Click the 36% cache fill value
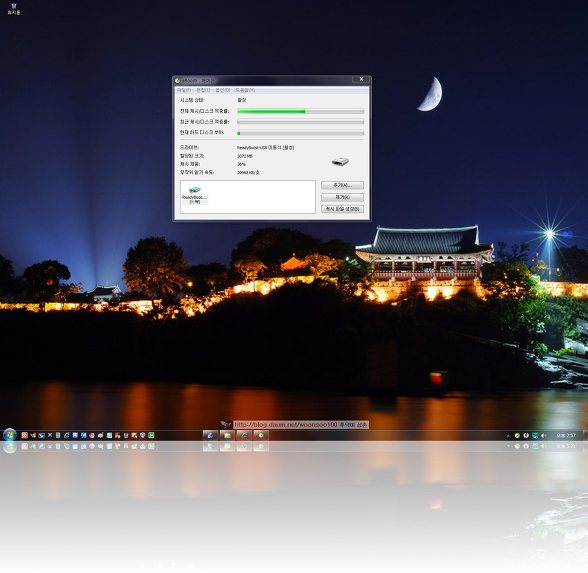The width and height of the screenshot is (588, 573). (x=241, y=164)
